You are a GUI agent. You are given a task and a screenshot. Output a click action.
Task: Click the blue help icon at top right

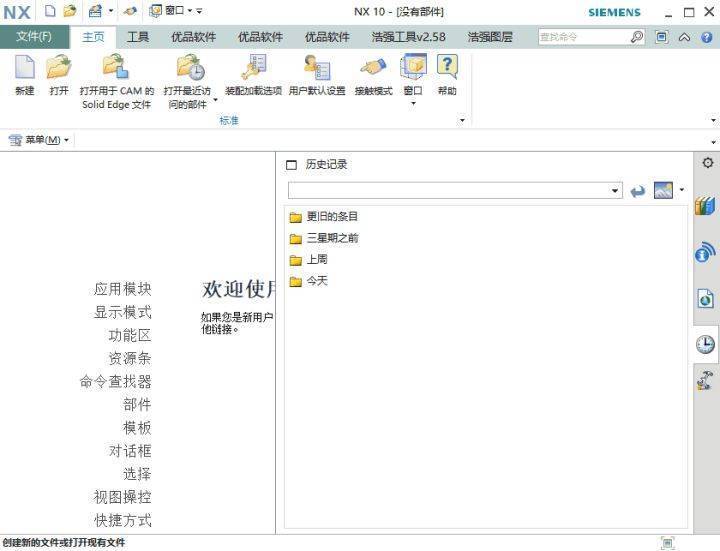coord(707,37)
